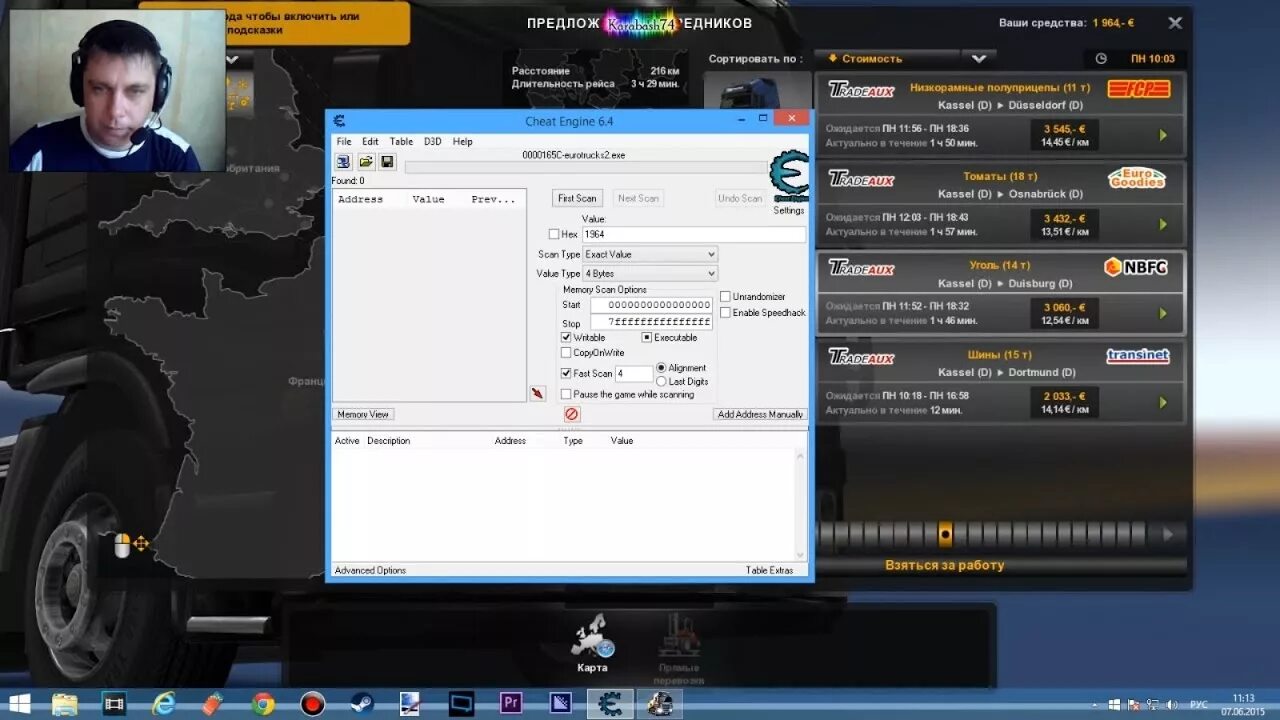Click the Address column header in results

360,199
